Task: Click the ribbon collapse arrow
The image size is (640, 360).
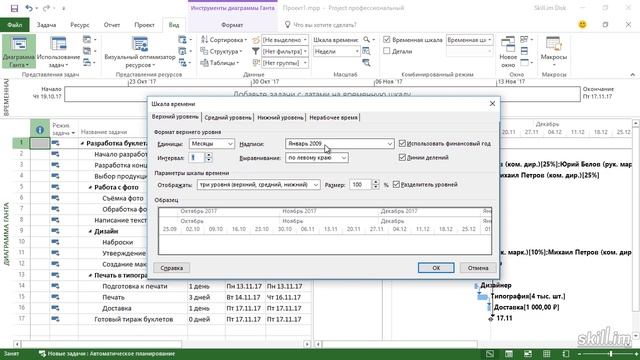Action: point(632,74)
